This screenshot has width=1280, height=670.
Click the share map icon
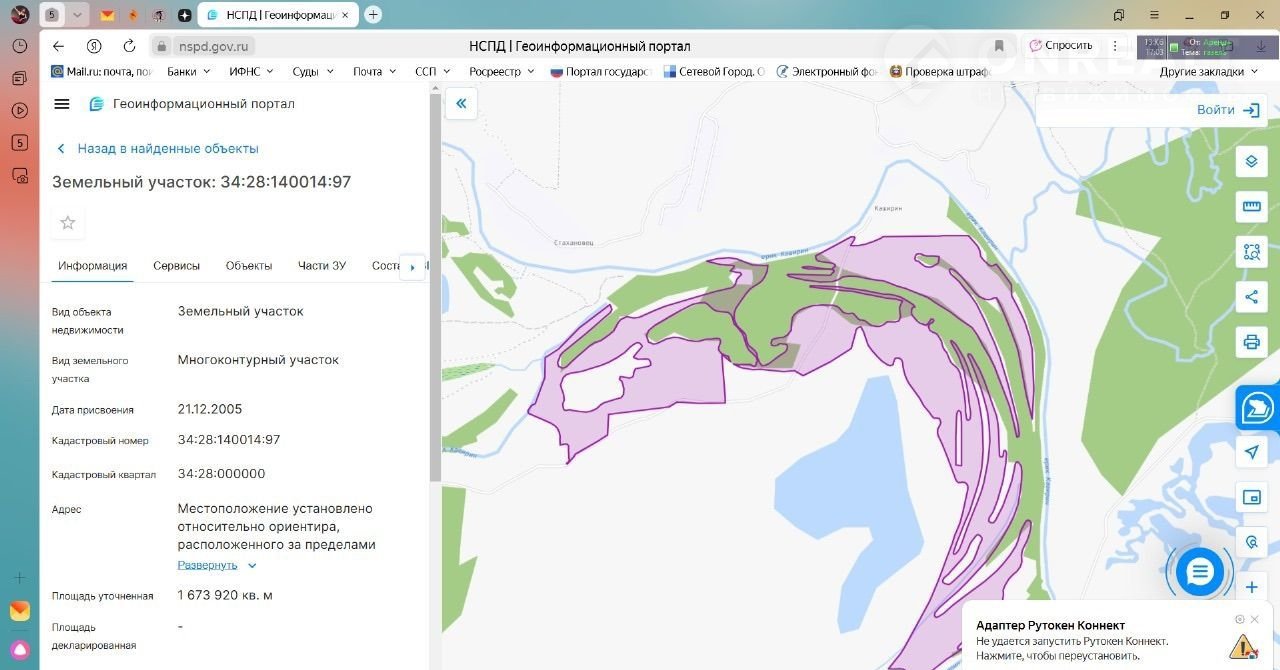(x=1251, y=297)
